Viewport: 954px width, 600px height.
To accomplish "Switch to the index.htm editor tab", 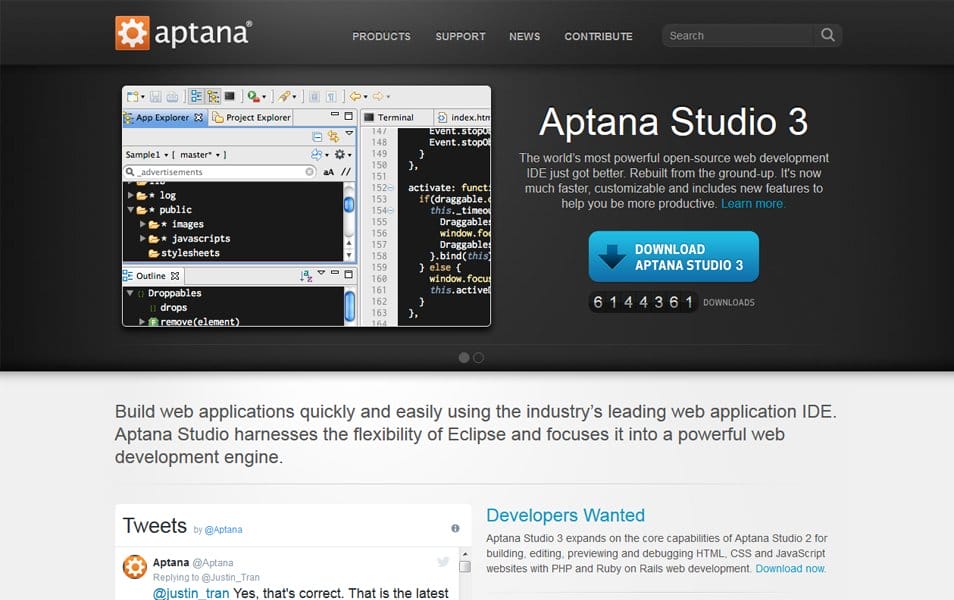I will click(x=464, y=117).
